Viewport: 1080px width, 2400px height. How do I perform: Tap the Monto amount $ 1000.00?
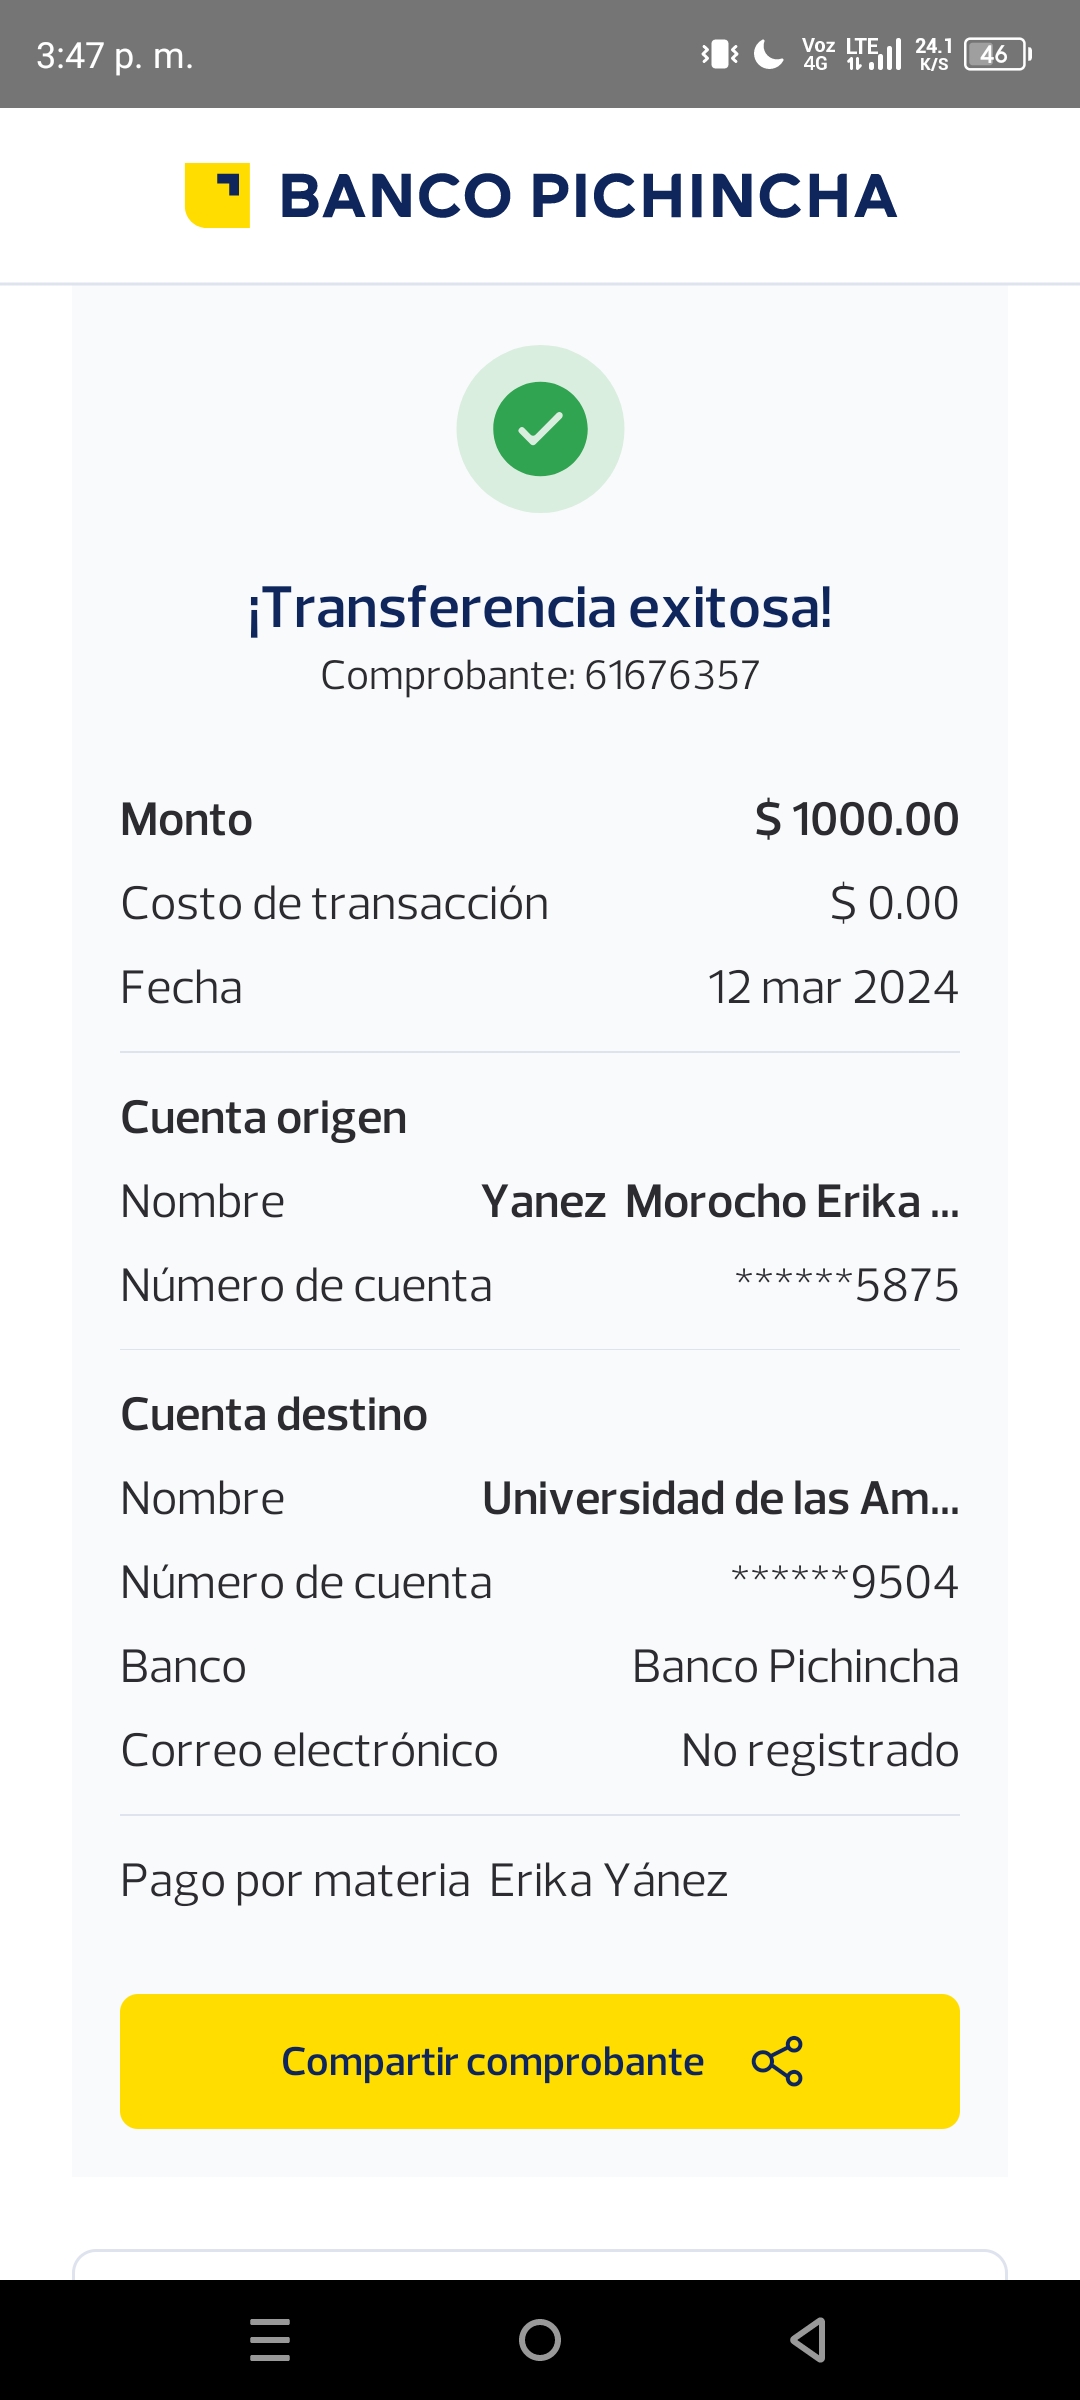coord(856,820)
